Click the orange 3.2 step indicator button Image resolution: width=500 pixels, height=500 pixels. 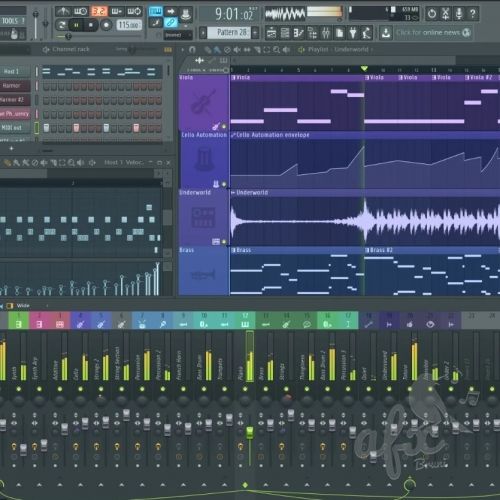99,12
